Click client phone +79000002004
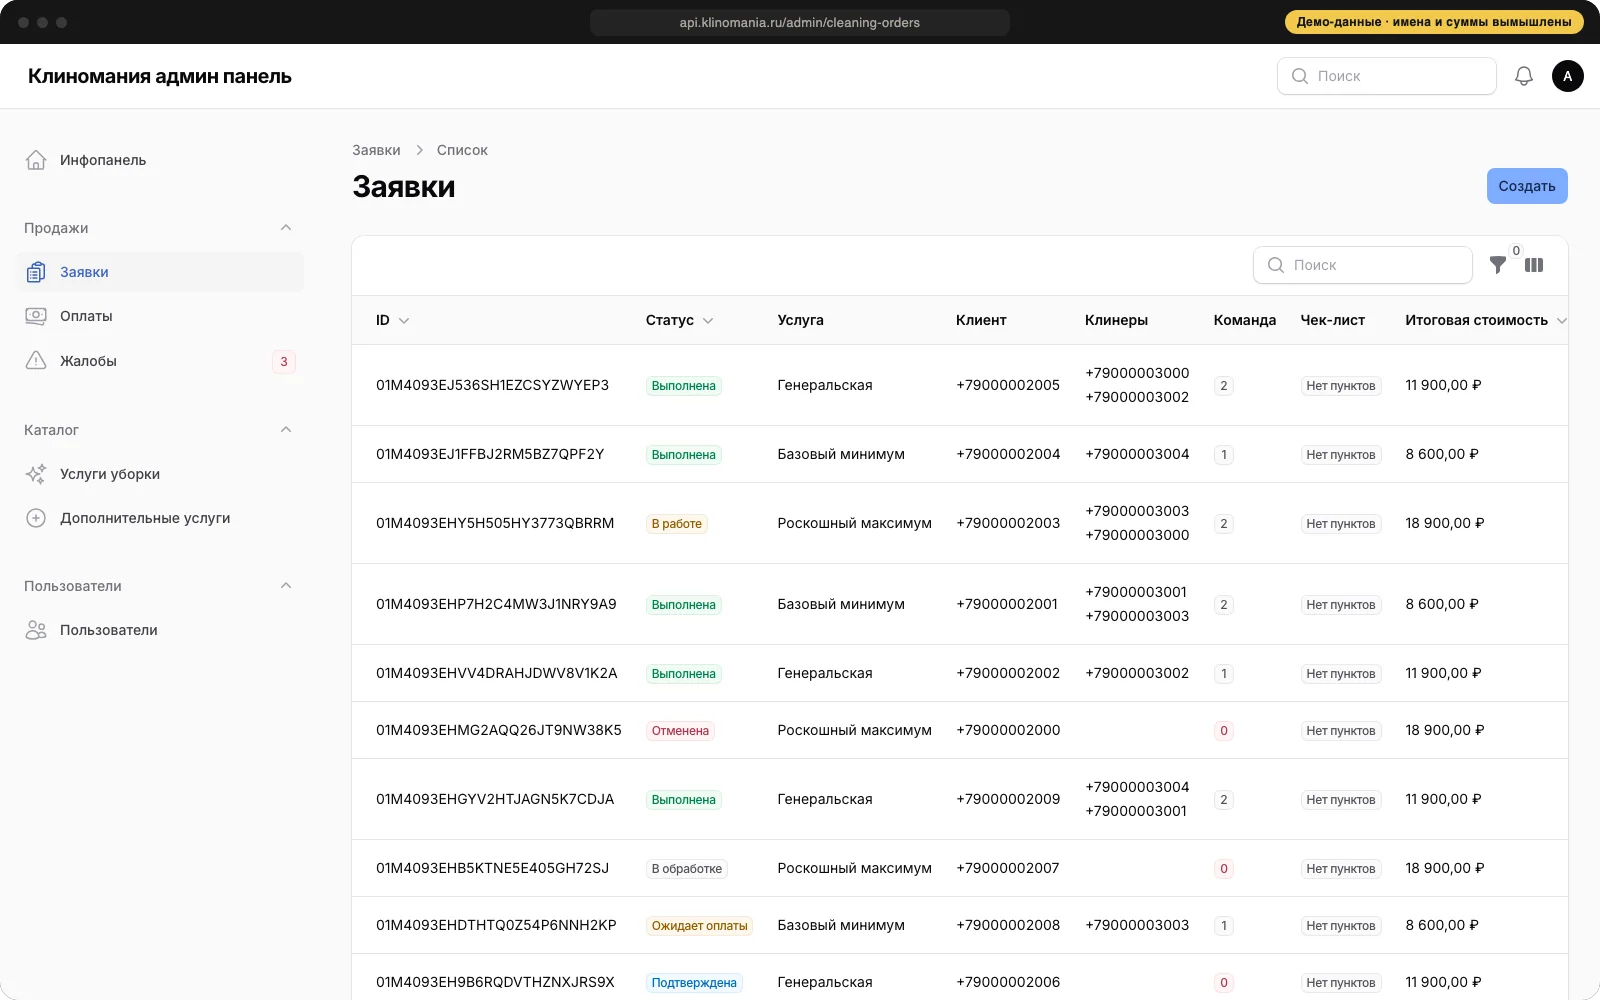This screenshot has height=1000, width=1600. (x=1008, y=454)
